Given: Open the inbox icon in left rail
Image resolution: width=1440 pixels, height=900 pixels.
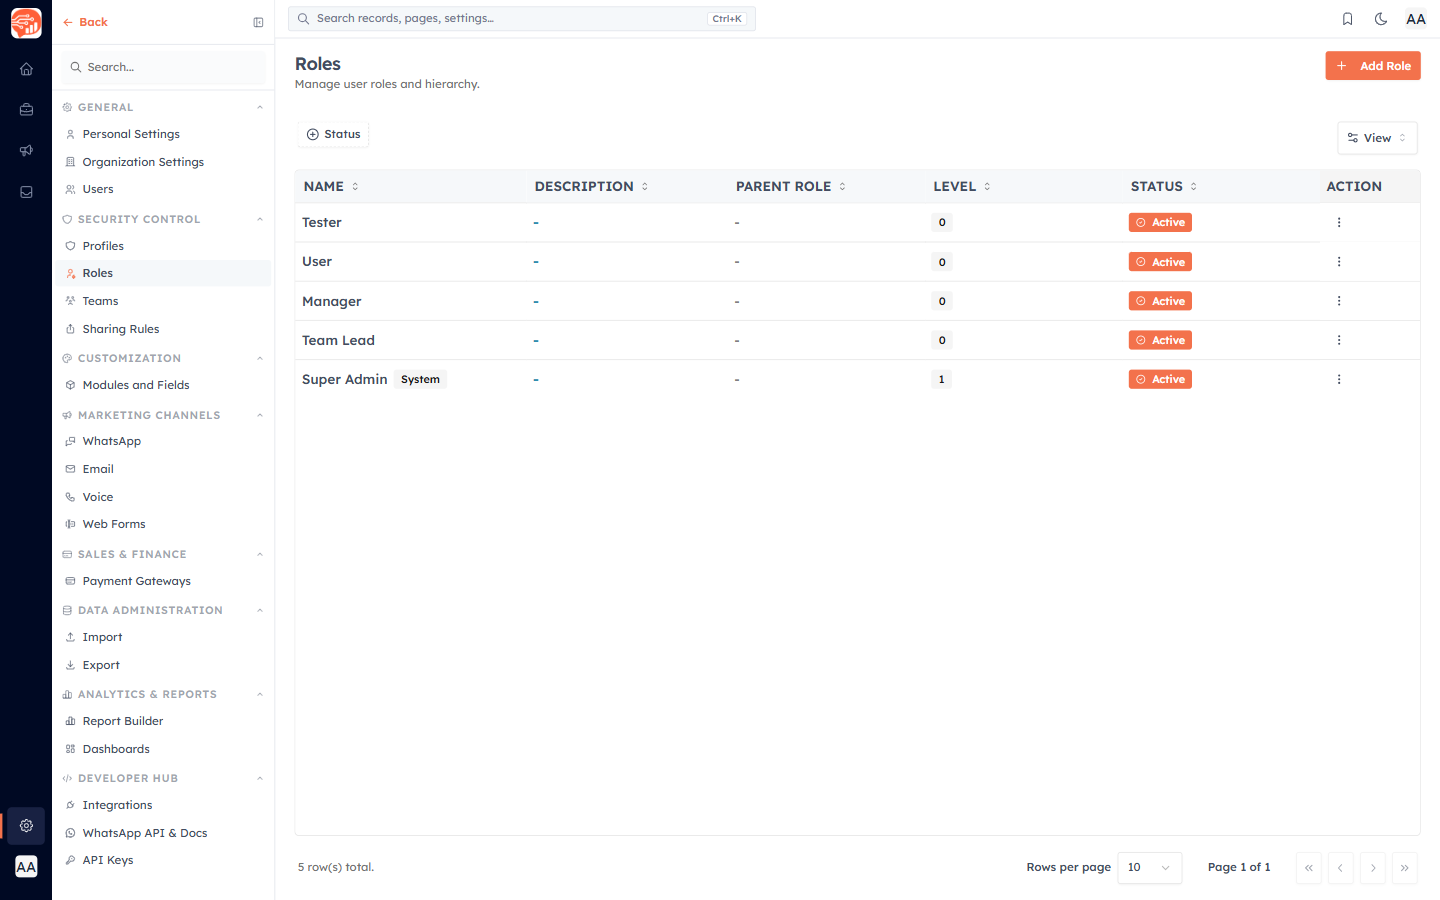Looking at the screenshot, I should (26, 192).
